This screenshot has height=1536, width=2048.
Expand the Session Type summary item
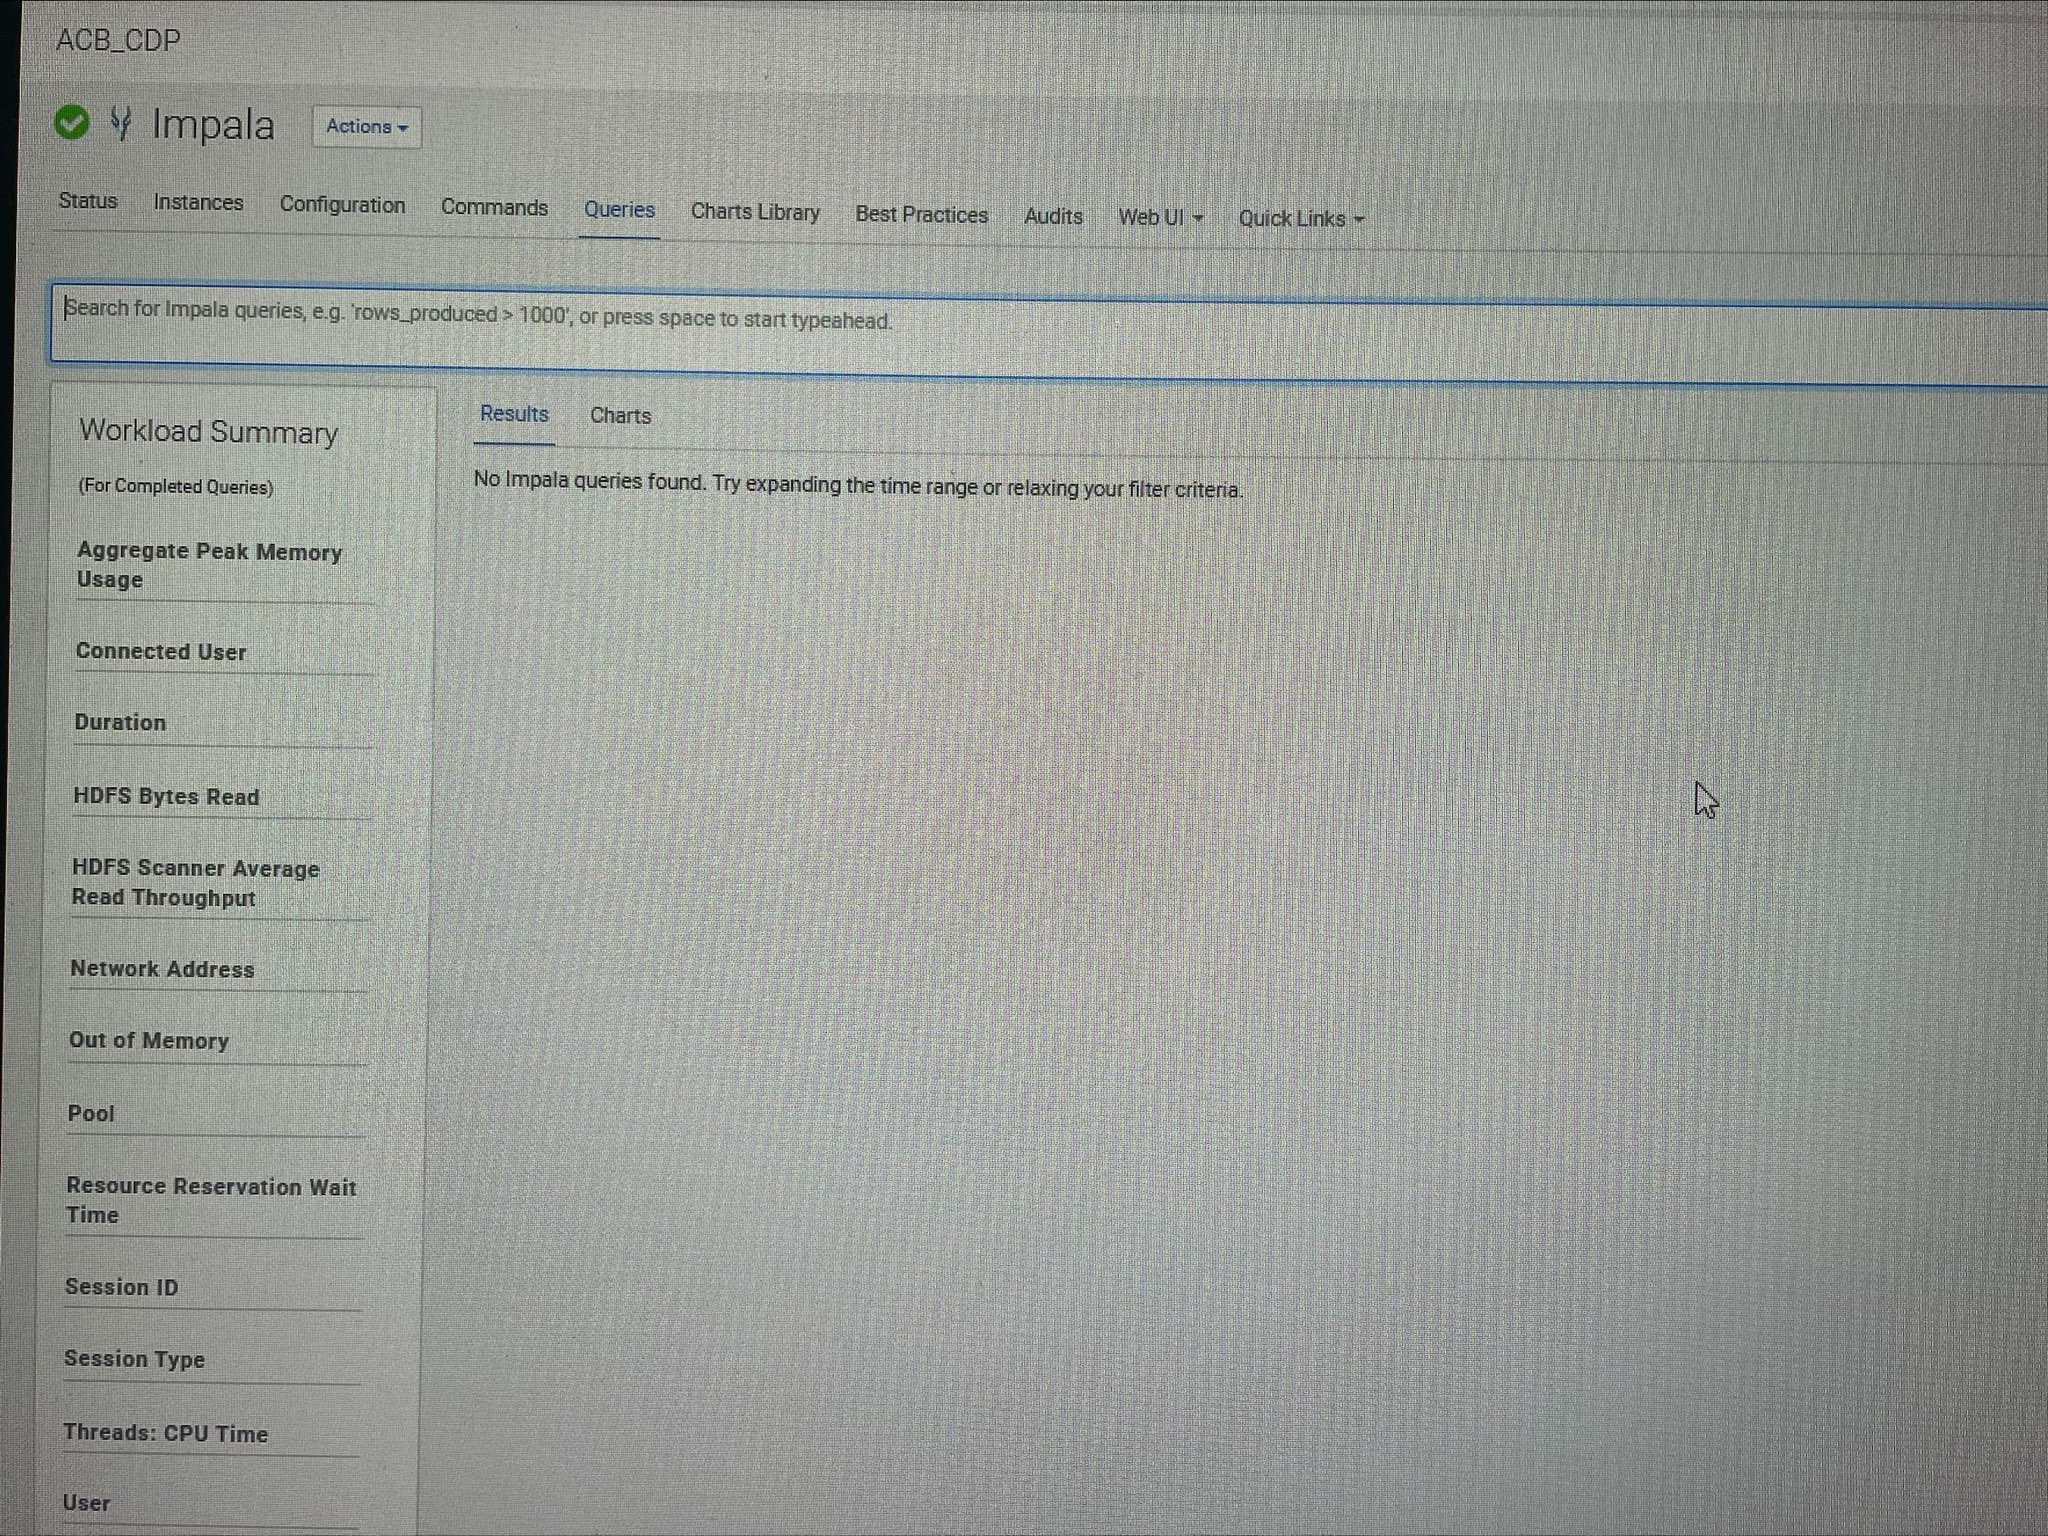pos(134,1359)
